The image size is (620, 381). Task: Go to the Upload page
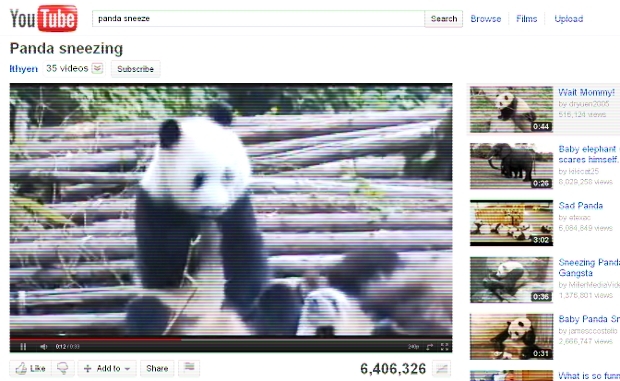[x=569, y=19]
